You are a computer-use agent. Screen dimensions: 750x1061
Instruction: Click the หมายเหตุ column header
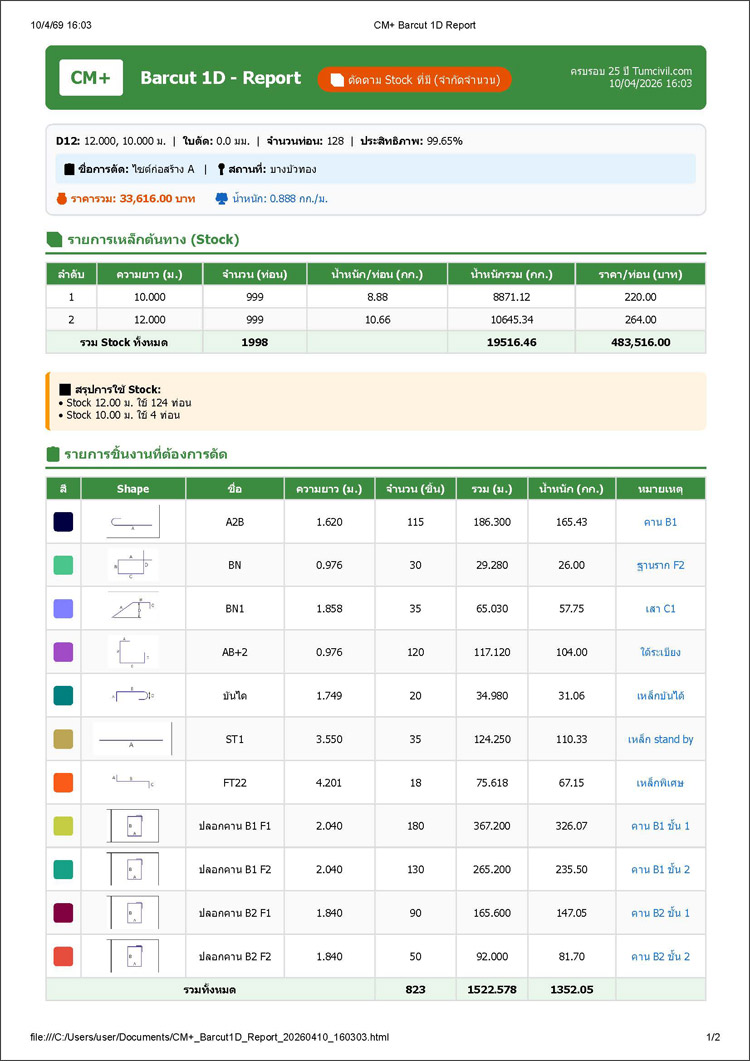(660, 489)
